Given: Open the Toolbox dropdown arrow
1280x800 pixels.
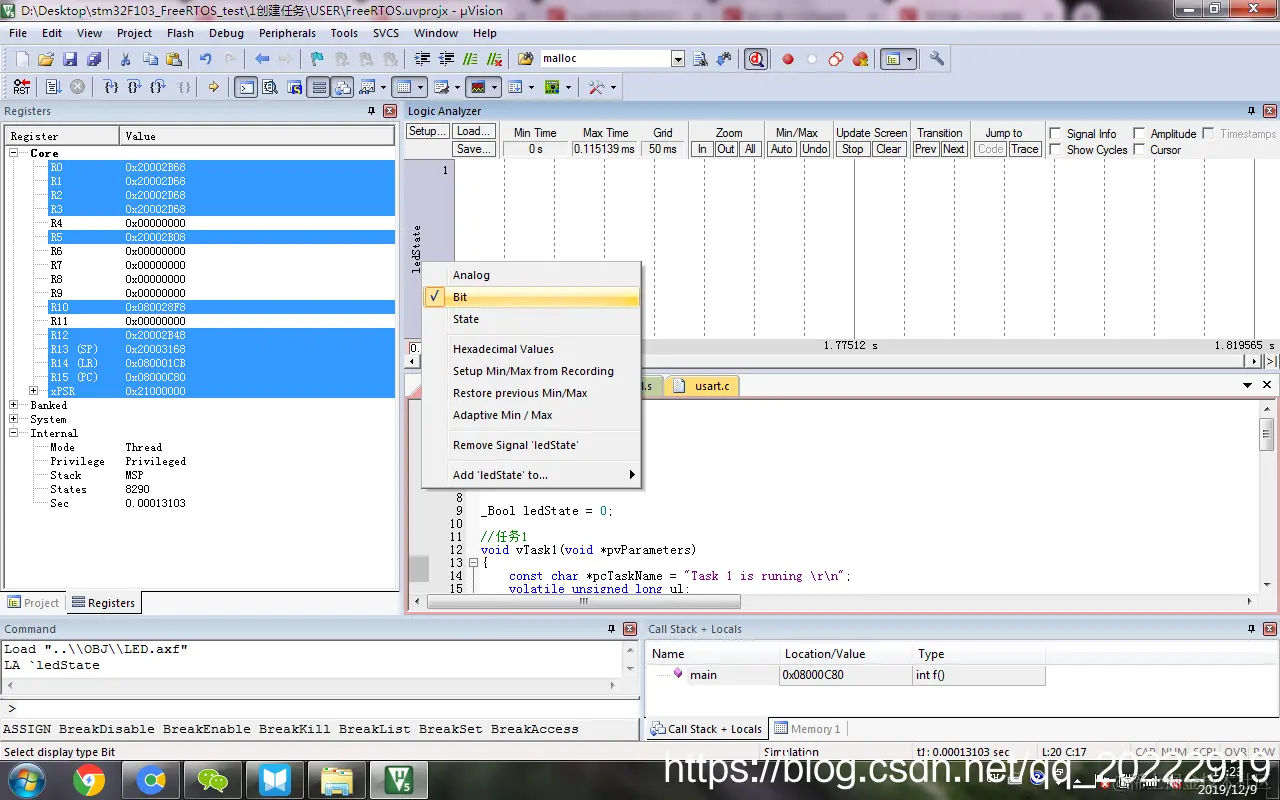Looking at the screenshot, I should coord(613,87).
